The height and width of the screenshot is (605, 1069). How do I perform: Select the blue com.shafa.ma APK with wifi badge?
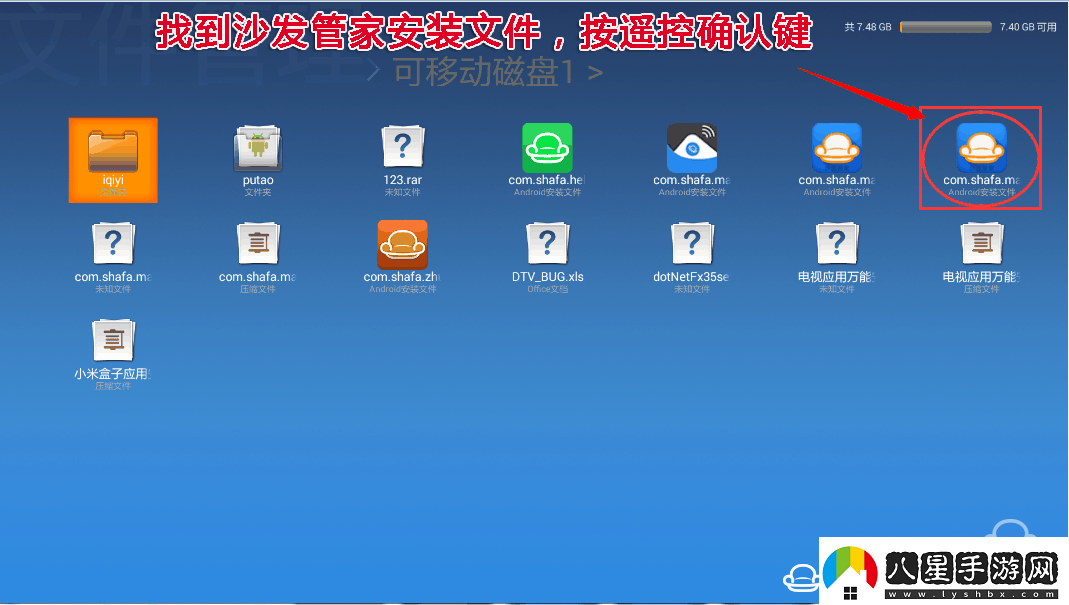pos(691,150)
